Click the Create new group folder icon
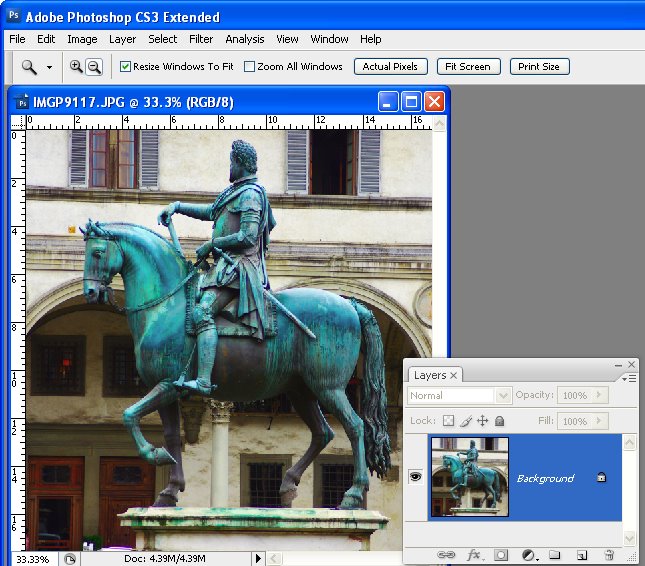645x566 pixels. click(x=555, y=555)
